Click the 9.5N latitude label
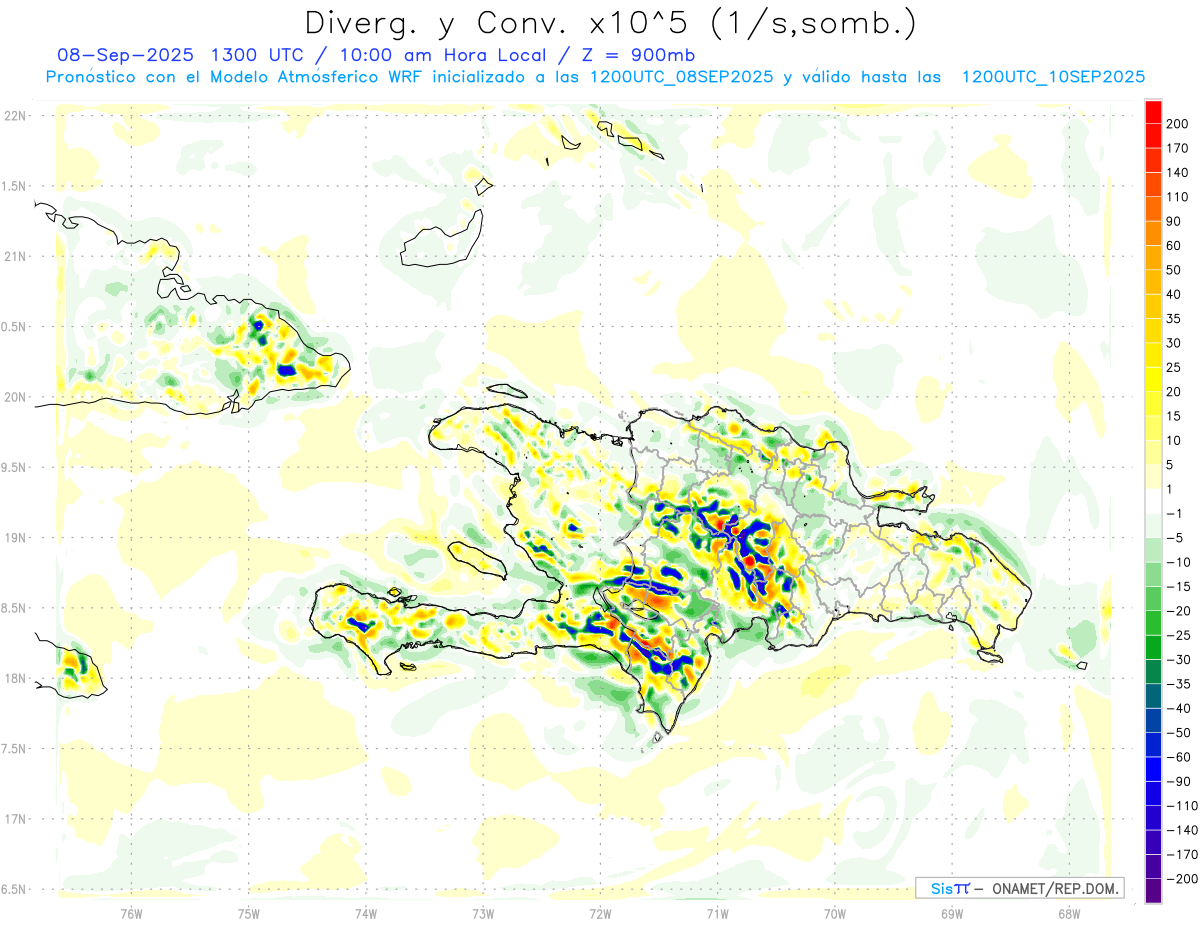The width and height of the screenshot is (1200, 927). tap(13, 467)
